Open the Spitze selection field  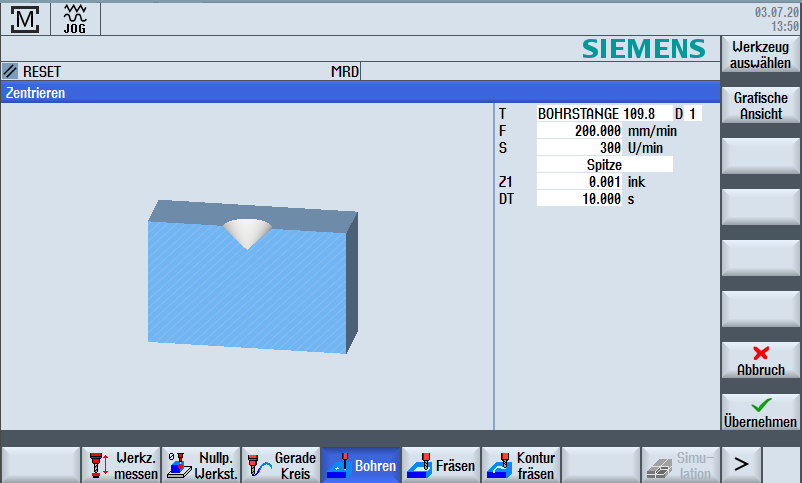(605, 165)
